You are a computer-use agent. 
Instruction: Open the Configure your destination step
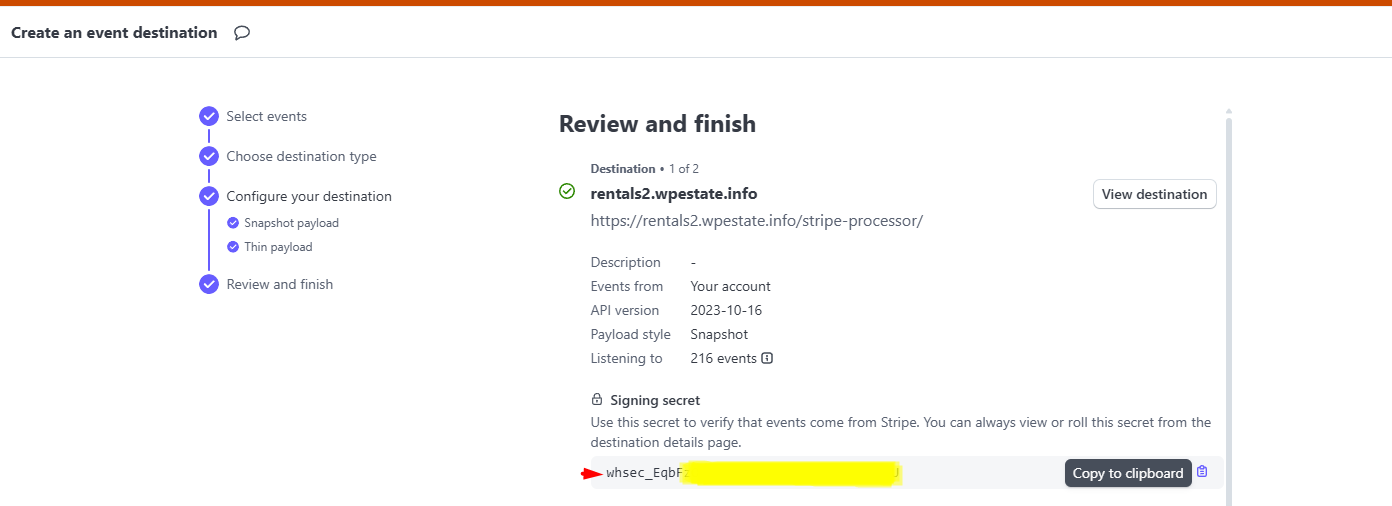tap(309, 196)
